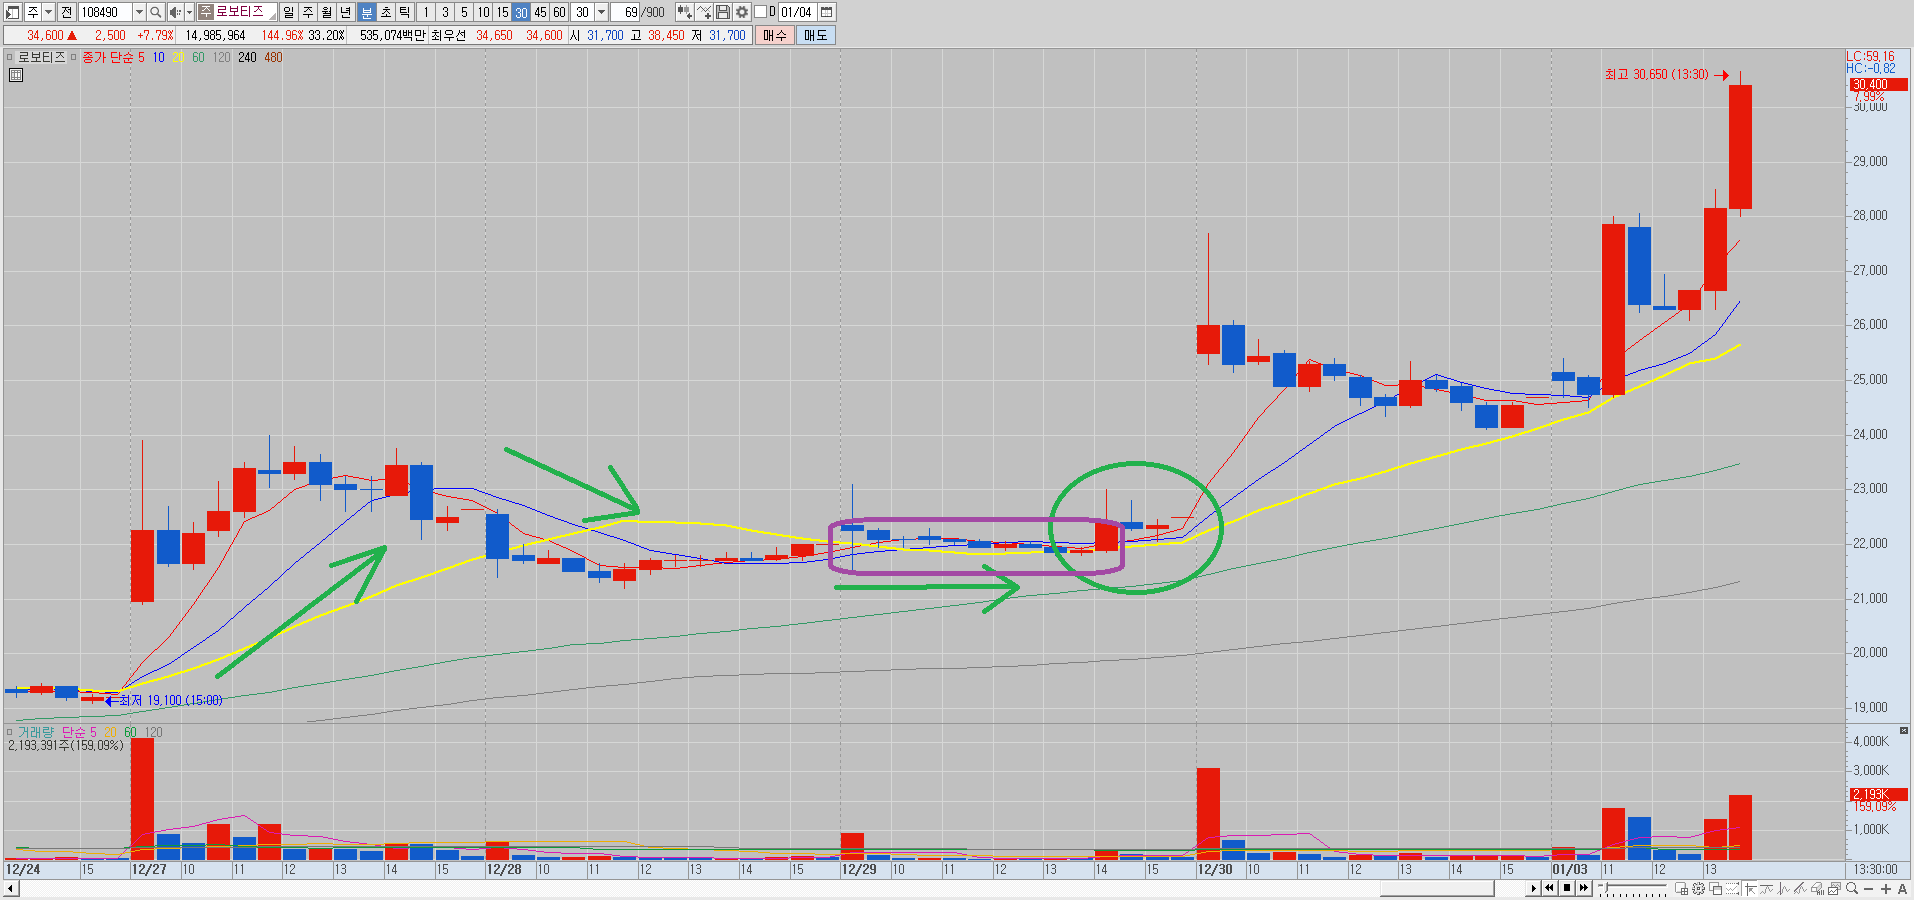This screenshot has height=900, width=1914.
Task: Switch to the 1 minute interval
Action: tap(426, 12)
